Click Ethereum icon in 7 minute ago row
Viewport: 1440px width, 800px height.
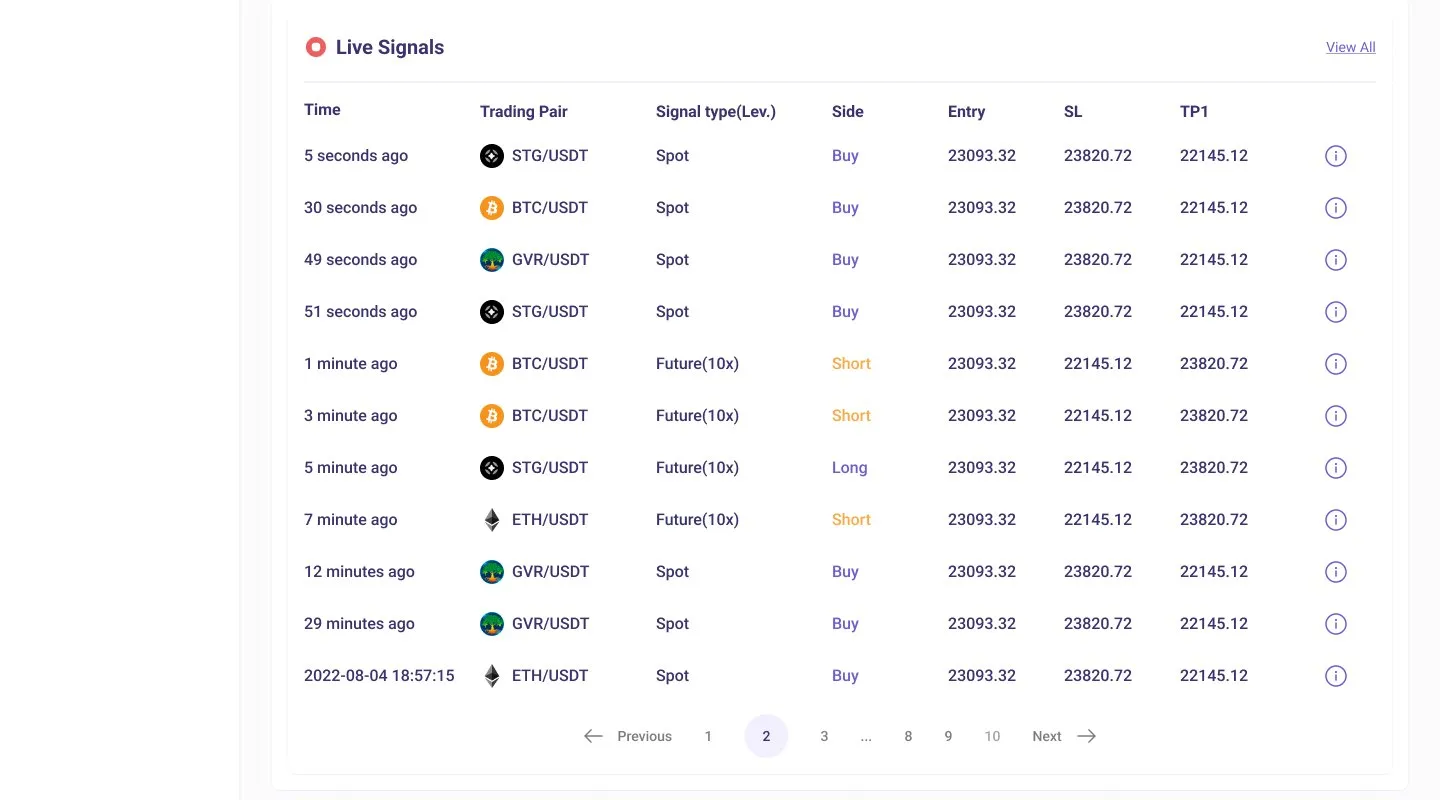(491, 520)
